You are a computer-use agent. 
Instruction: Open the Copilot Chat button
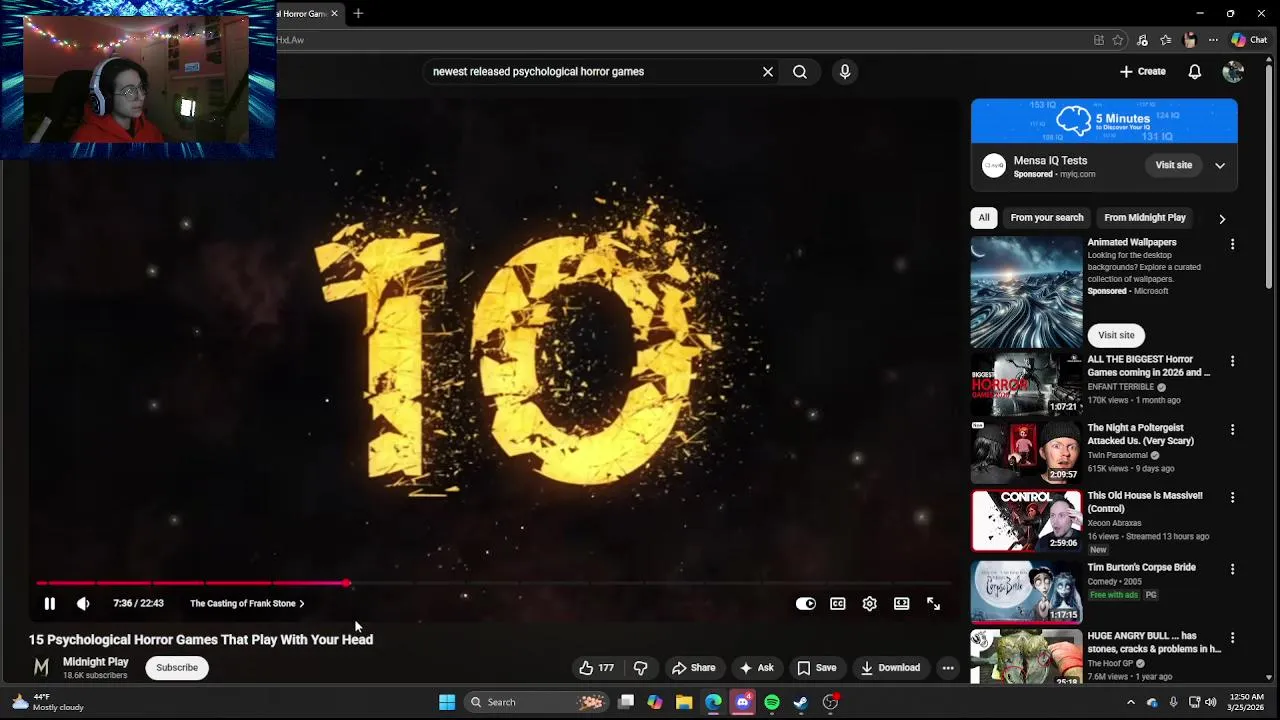pos(1249,40)
